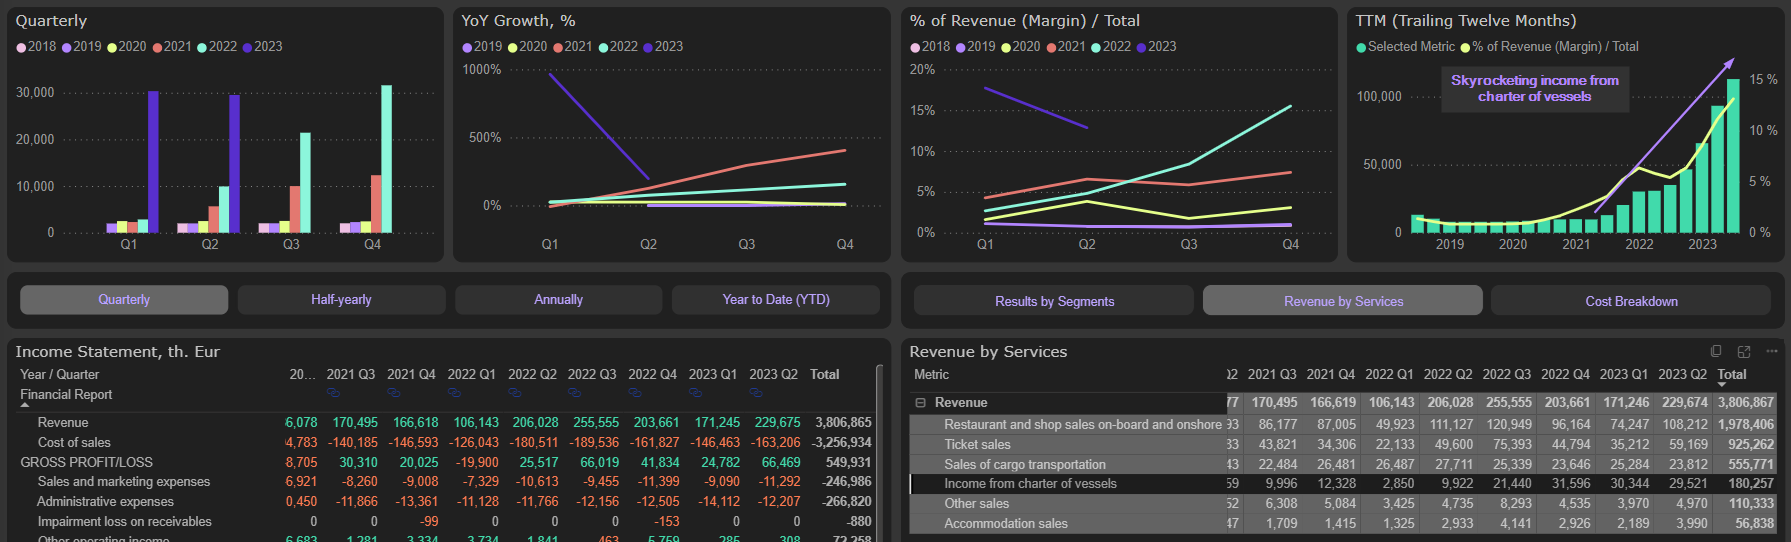The height and width of the screenshot is (542, 1791).
Task: Select Year to Date (YTD) button
Action: [776, 300]
